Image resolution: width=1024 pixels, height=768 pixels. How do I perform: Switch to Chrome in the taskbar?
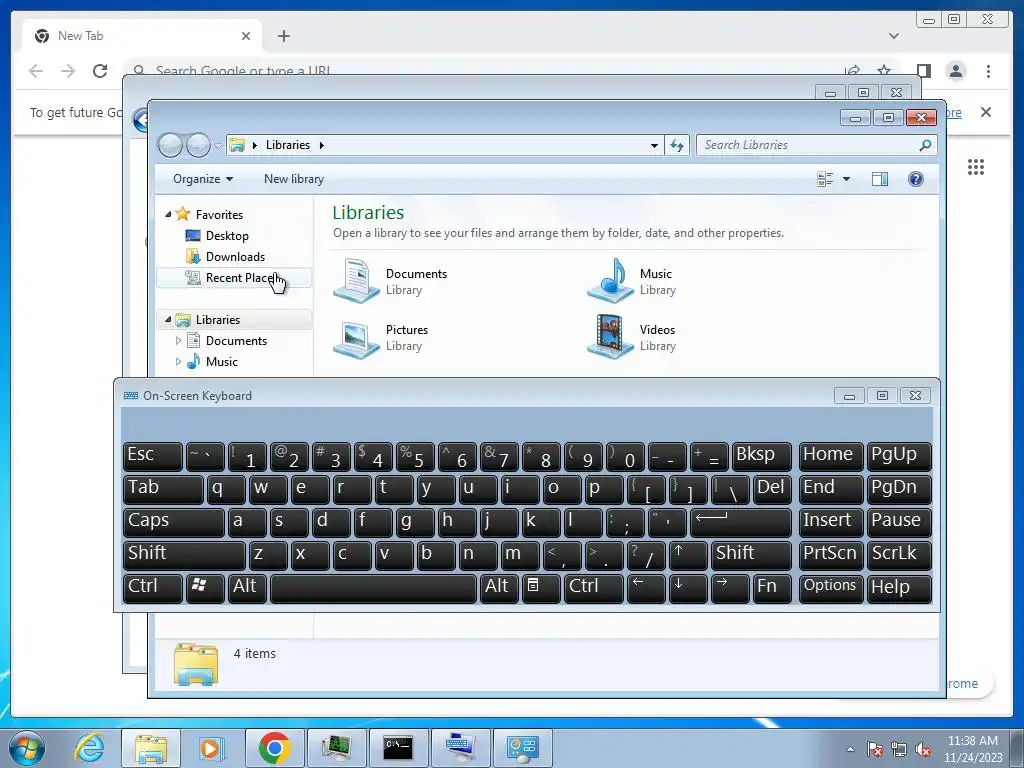pyautogui.click(x=274, y=748)
